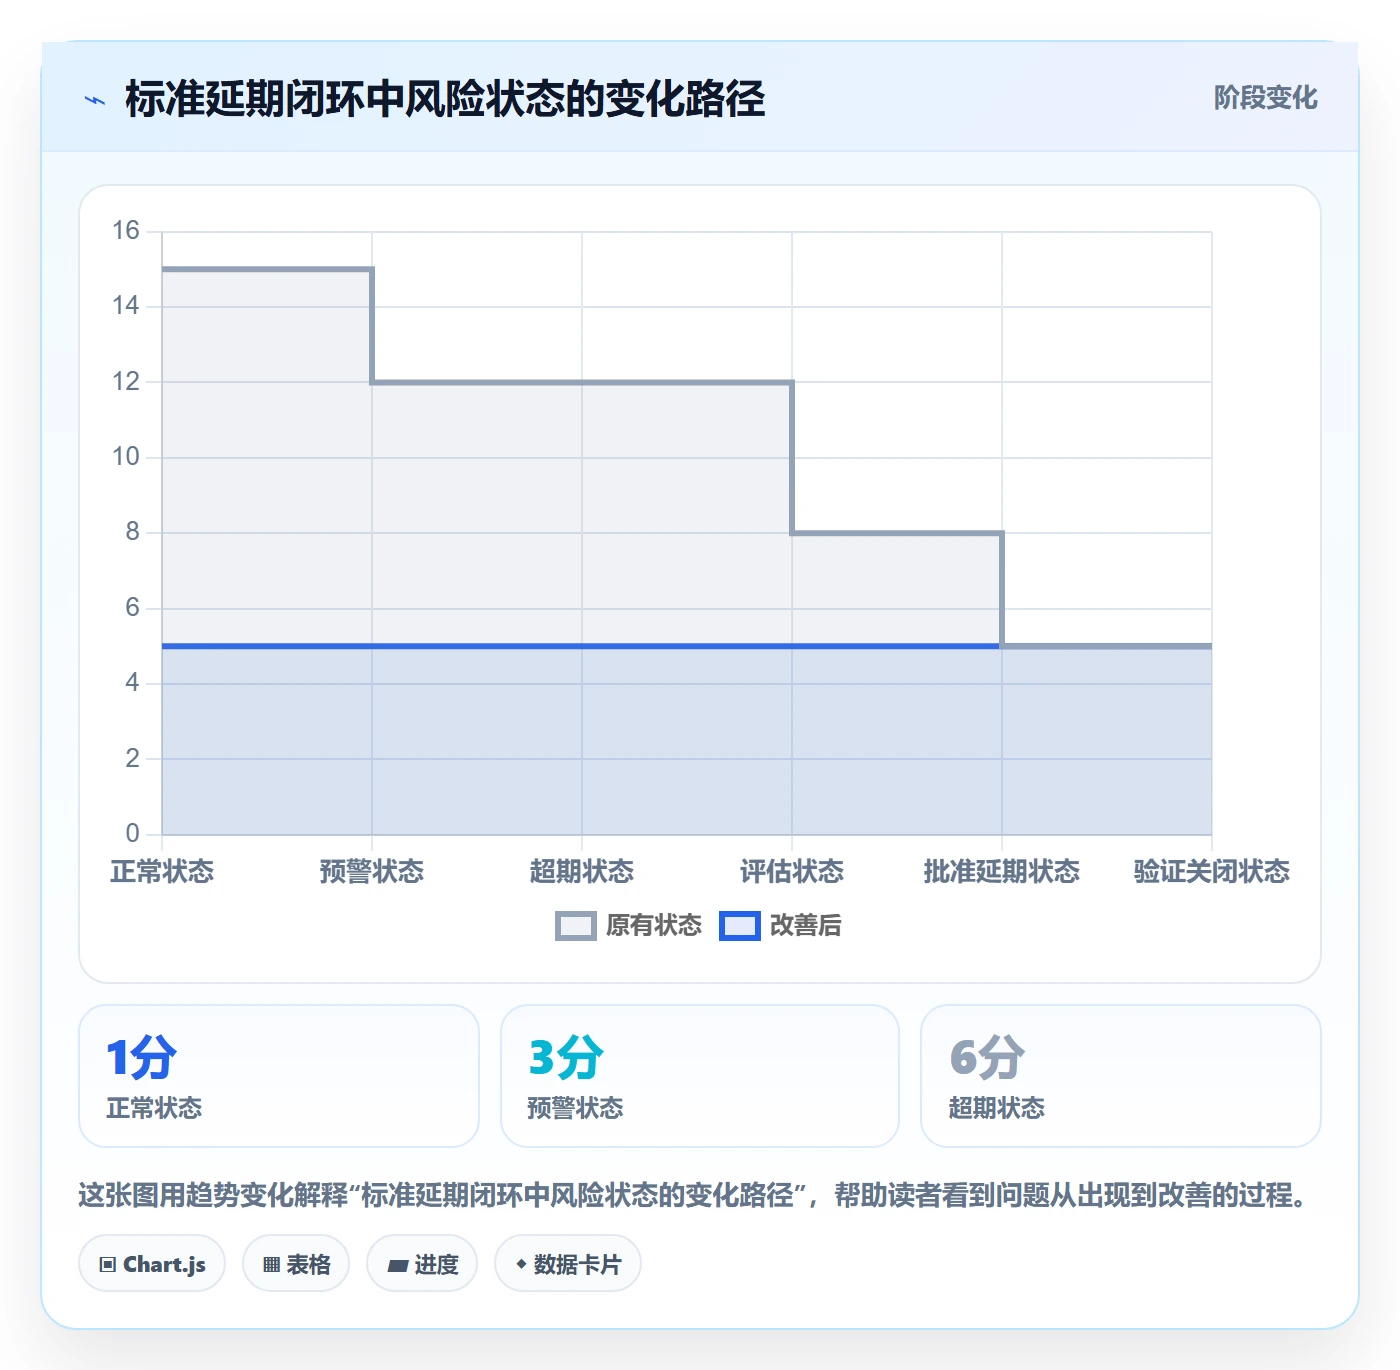Select the Chart.js tag chip
Image resolution: width=1400 pixels, height=1370 pixels.
tap(152, 1264)
